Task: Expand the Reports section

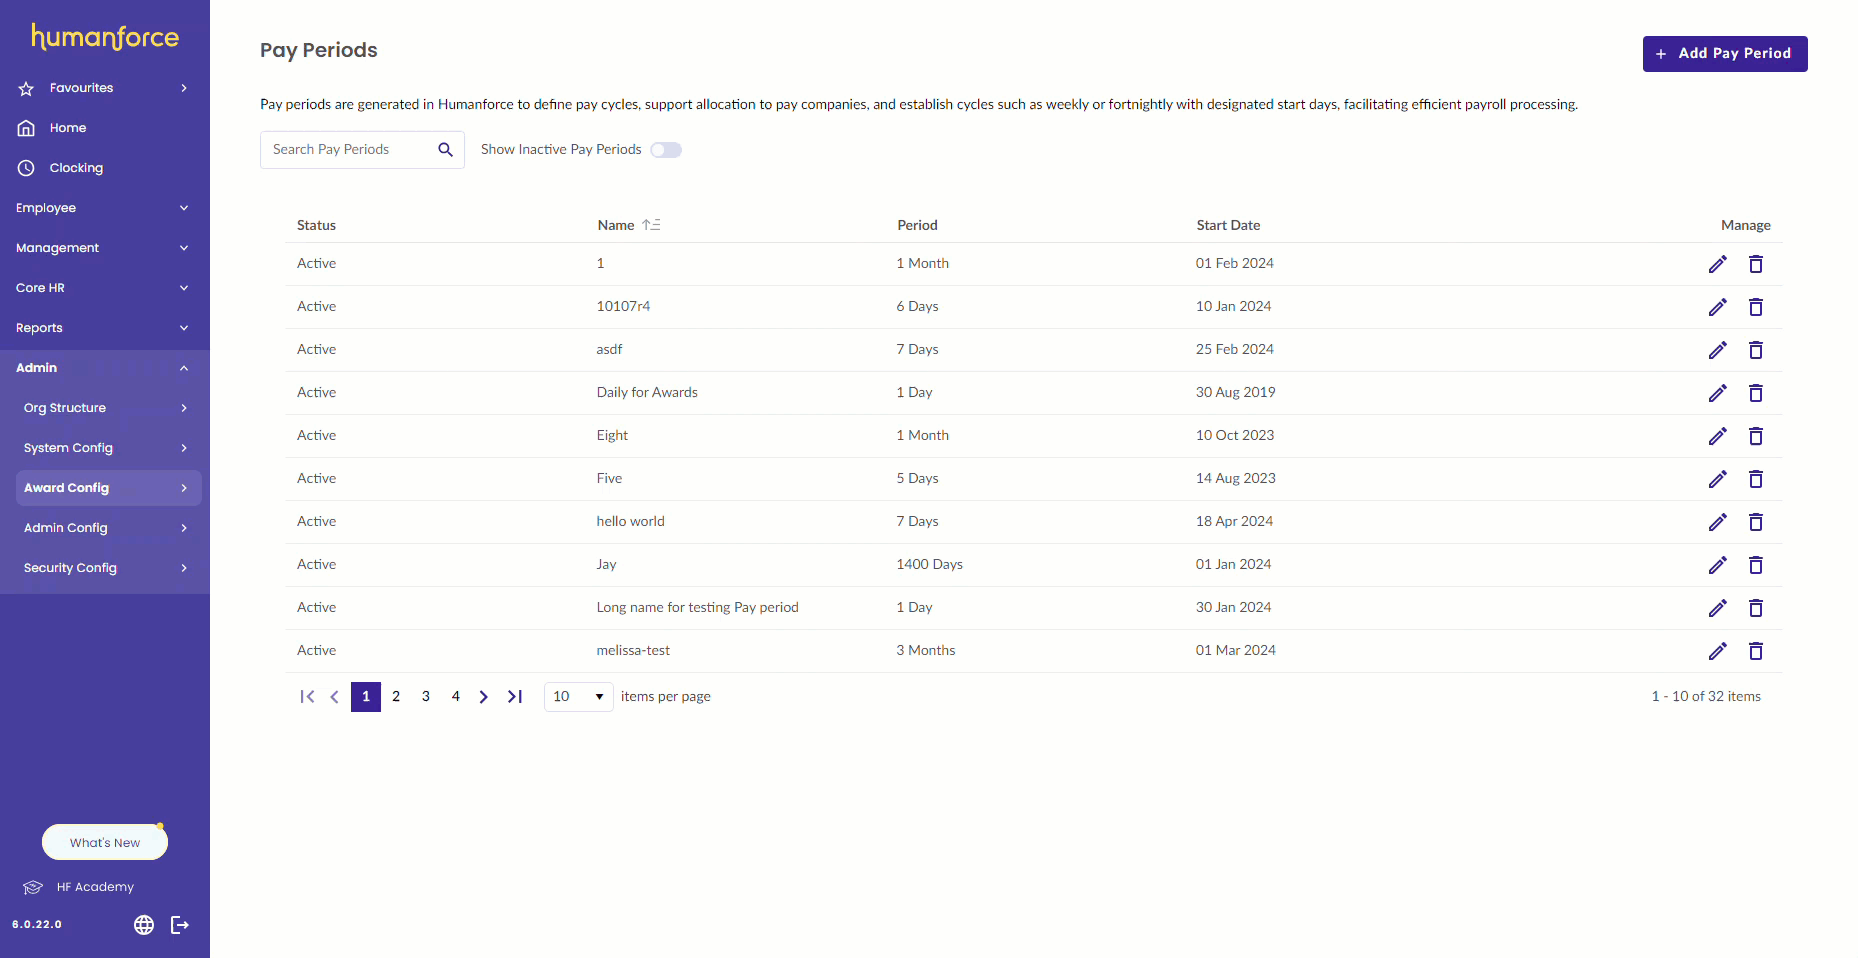Action: point(105,328)
